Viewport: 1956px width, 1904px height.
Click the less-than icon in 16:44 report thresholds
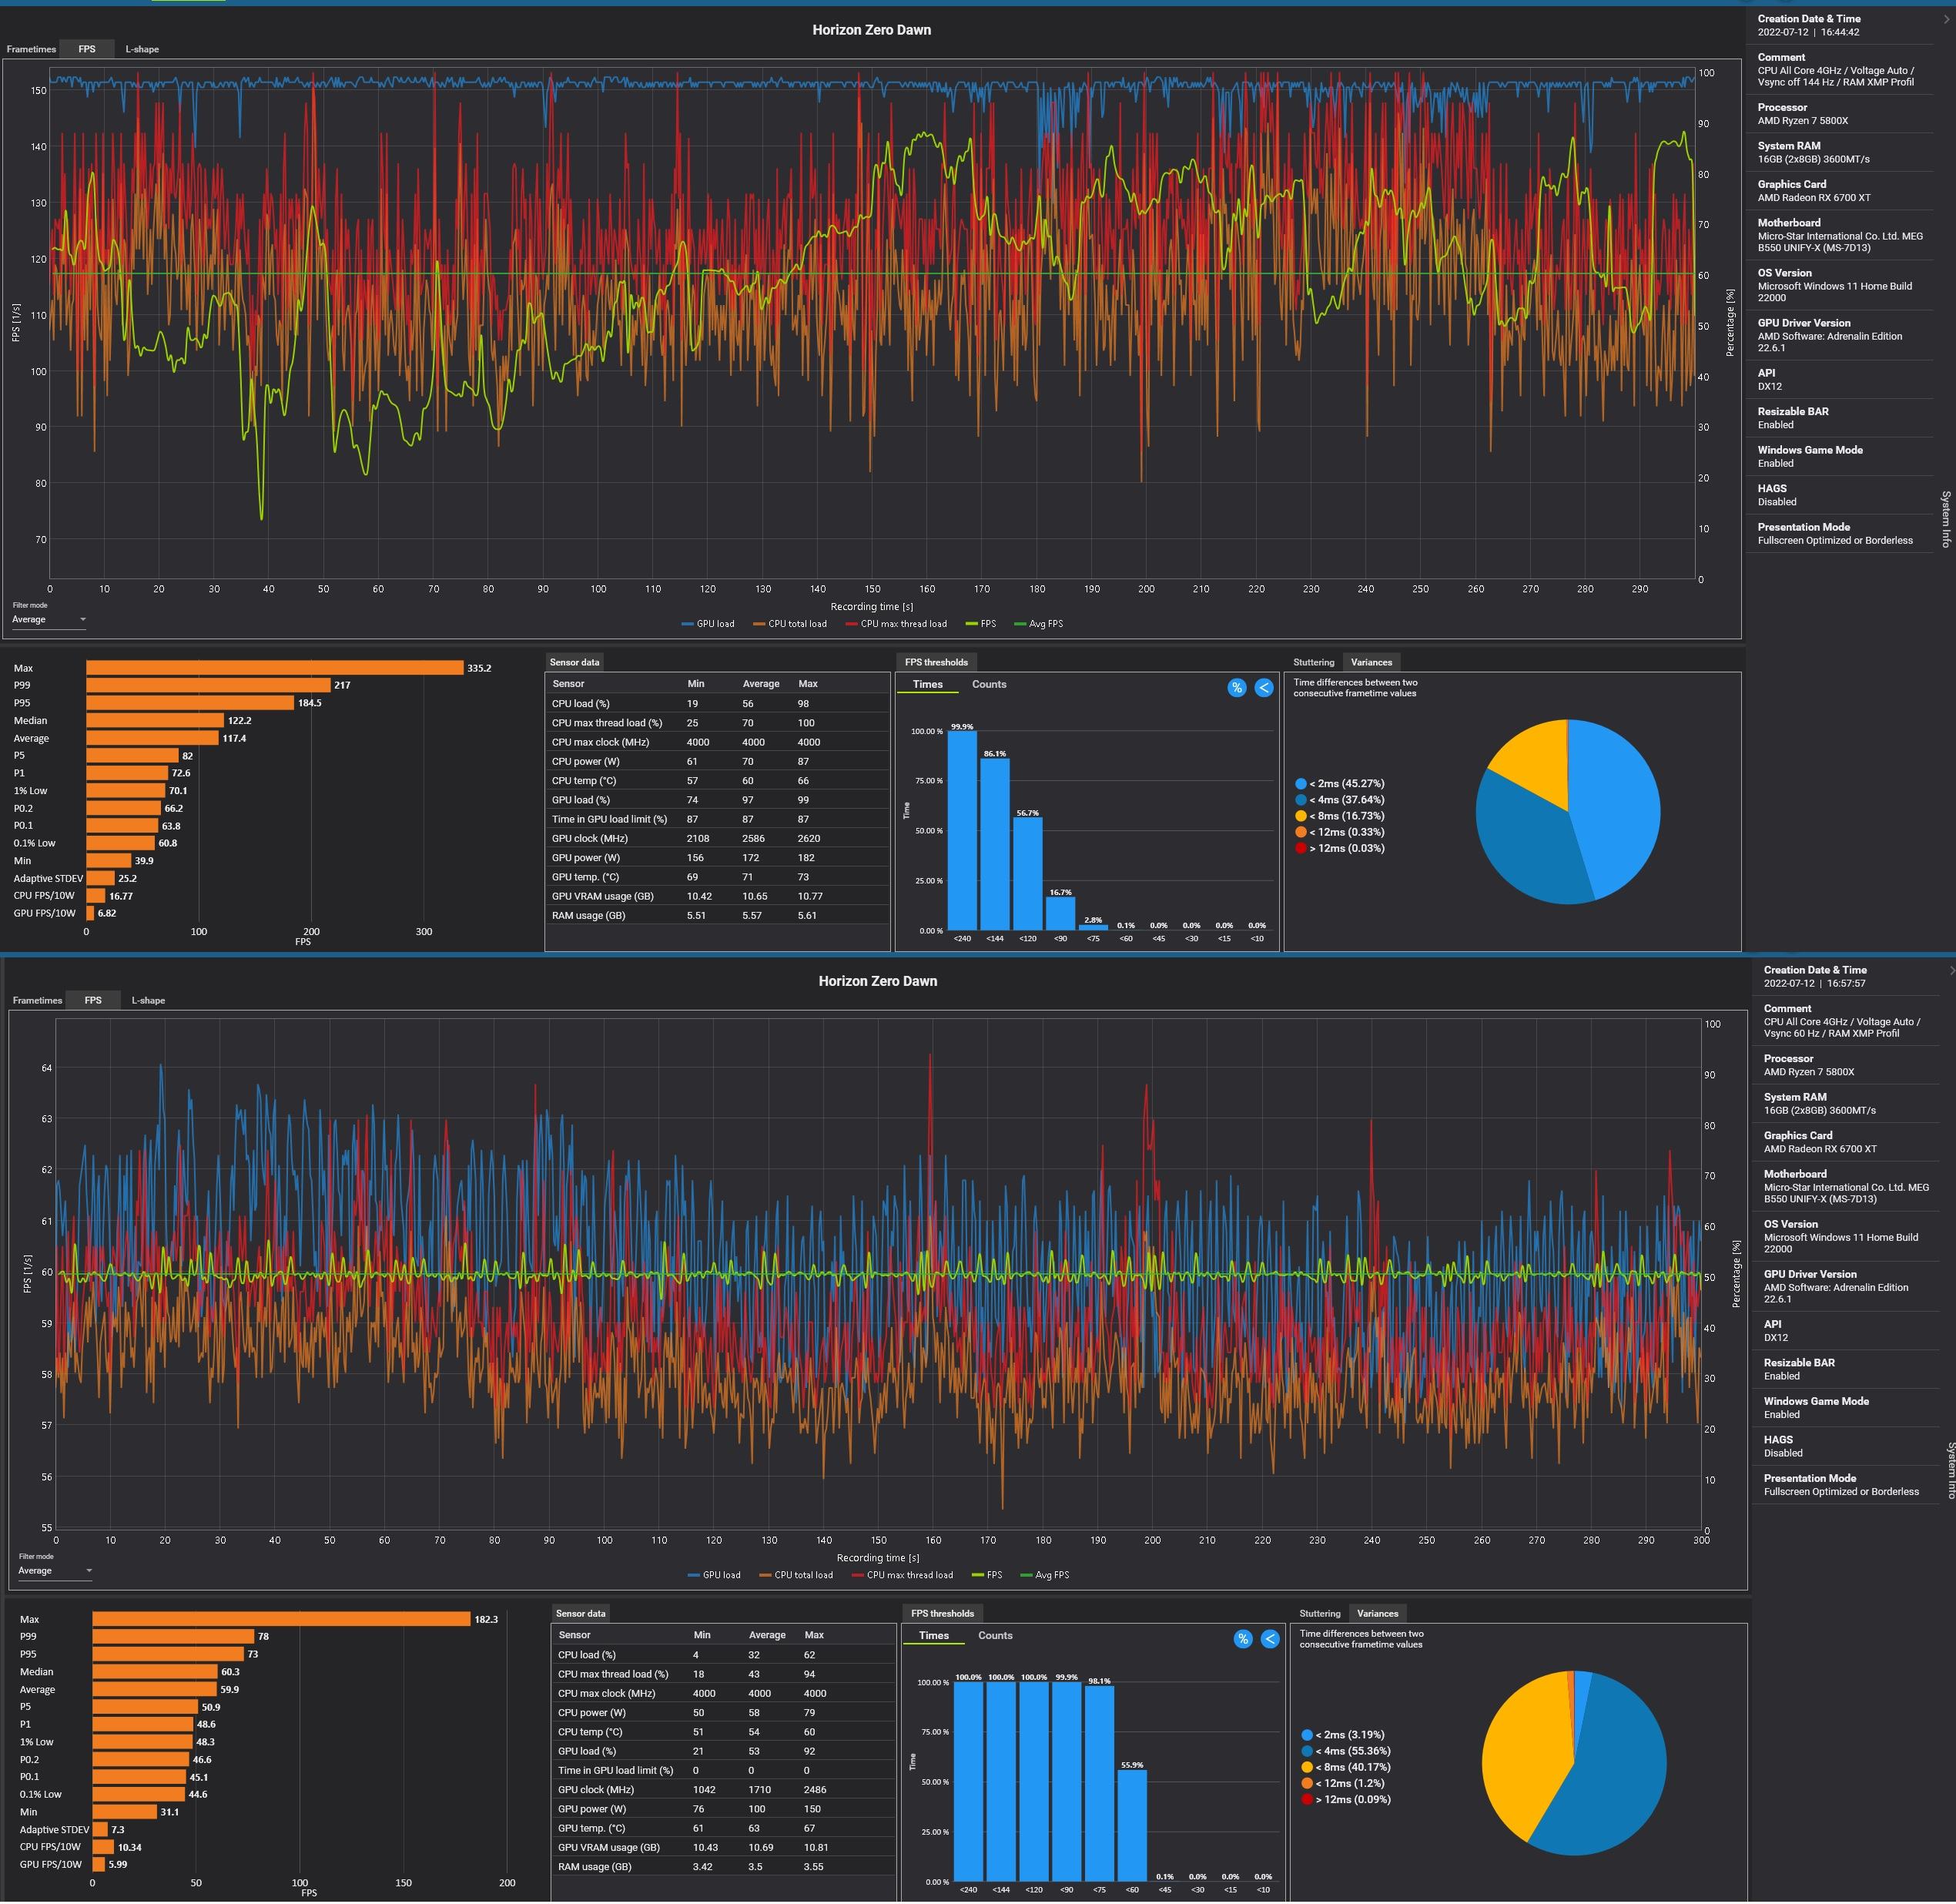[x=1264, y=688]
